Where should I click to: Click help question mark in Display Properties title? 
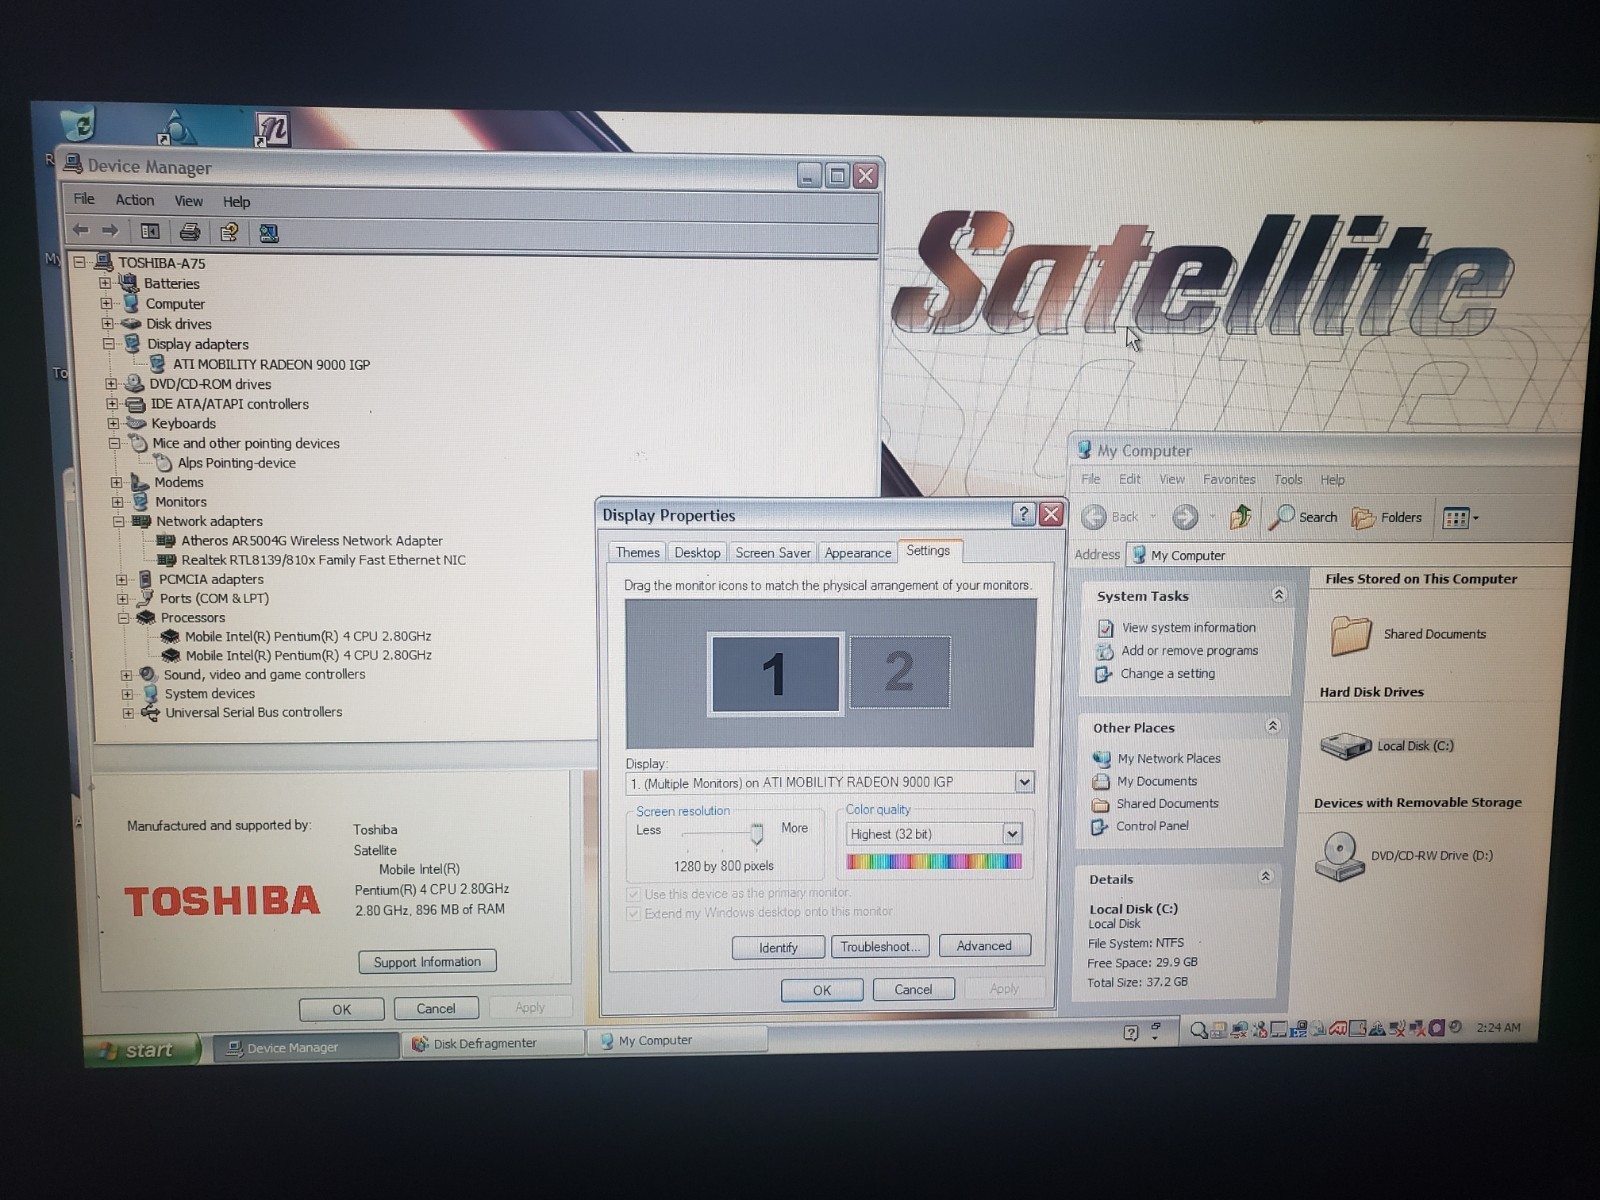click(1023, 514)
